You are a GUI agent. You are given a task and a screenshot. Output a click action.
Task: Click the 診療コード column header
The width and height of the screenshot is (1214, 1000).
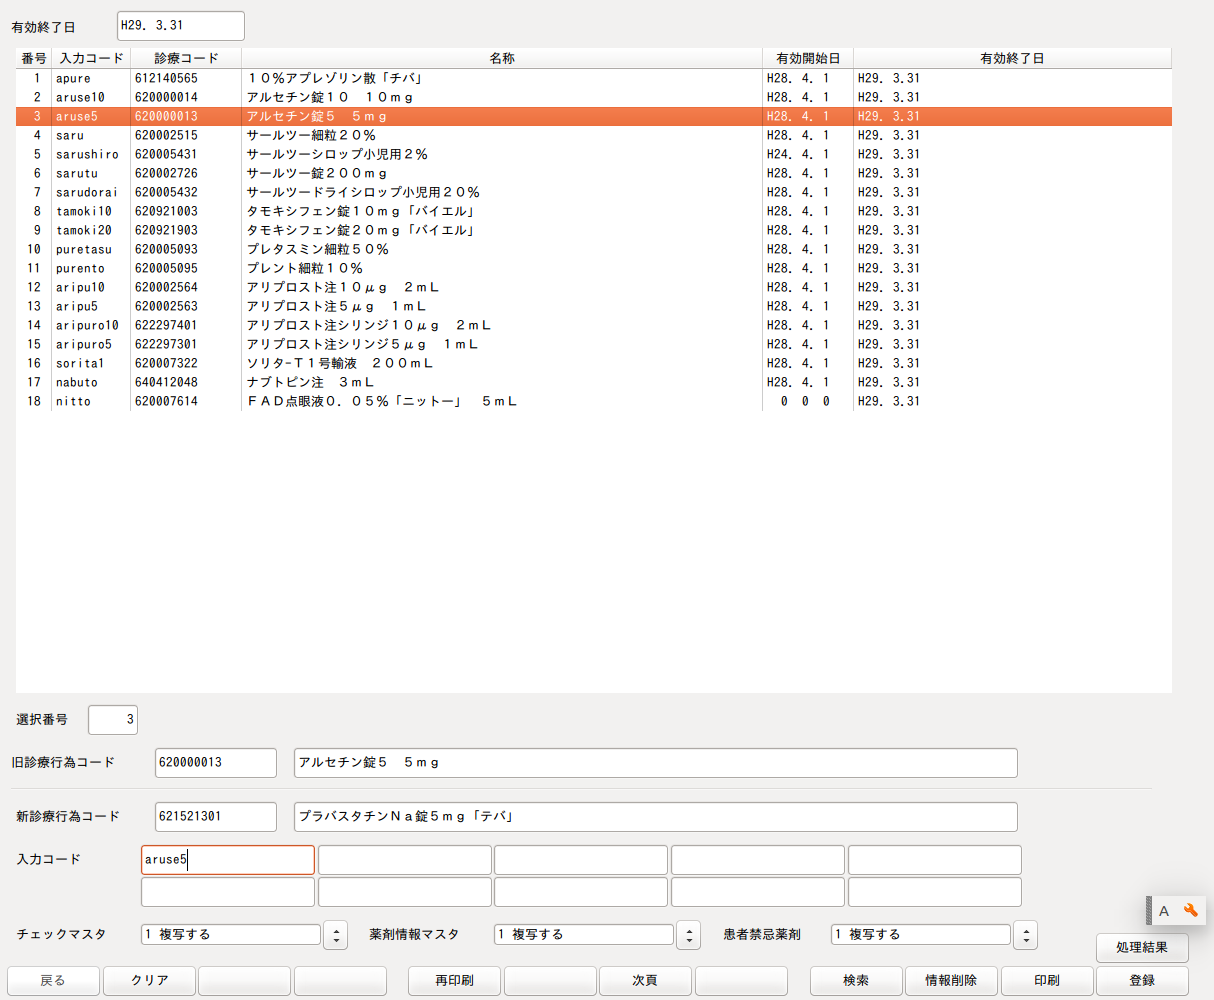pos(186,59)
